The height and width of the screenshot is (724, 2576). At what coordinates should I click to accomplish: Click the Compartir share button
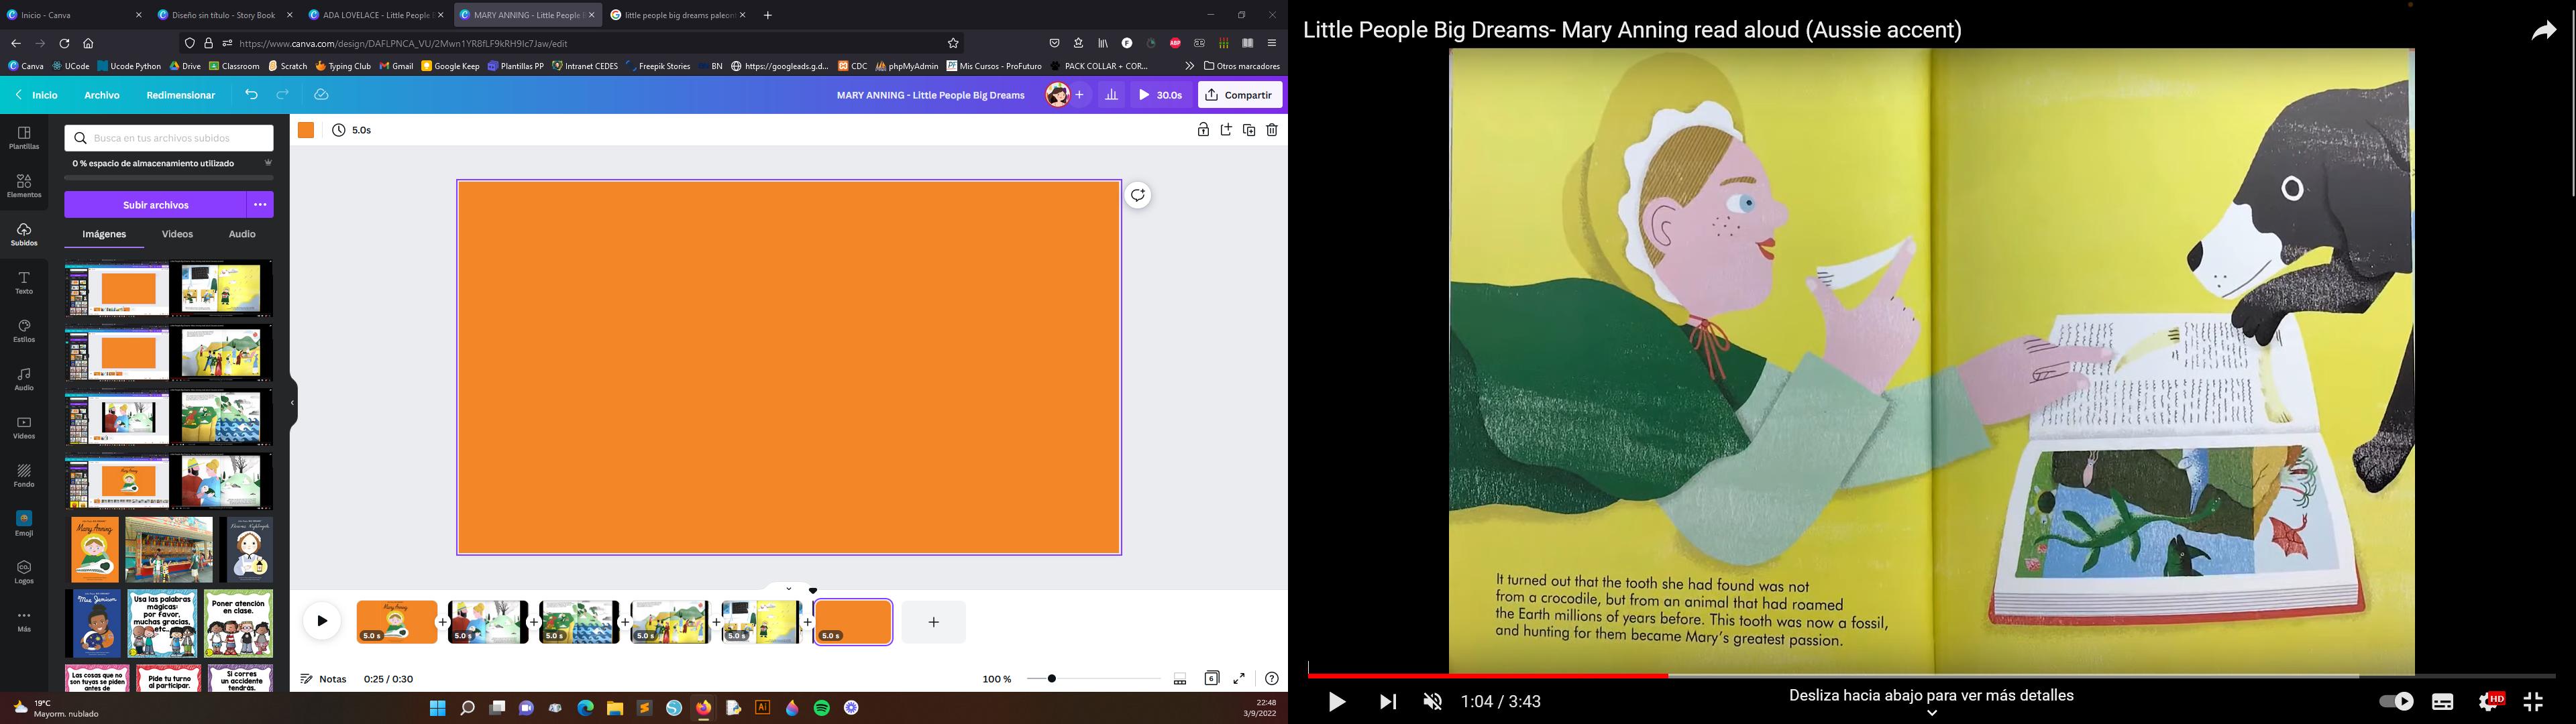[1240, 95]
